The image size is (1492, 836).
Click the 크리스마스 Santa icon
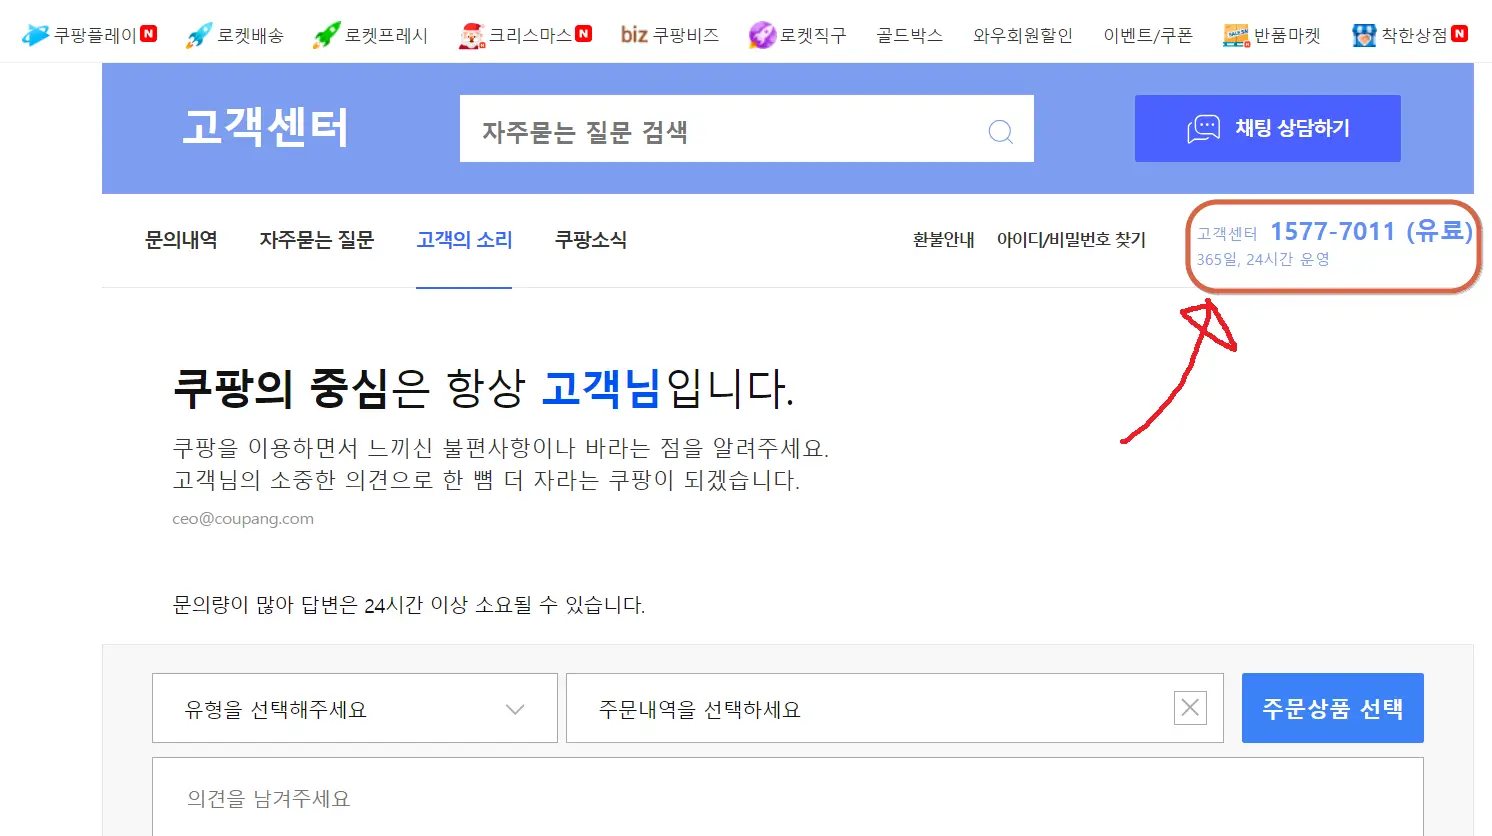pyautogui.click(x=470, y=31)
